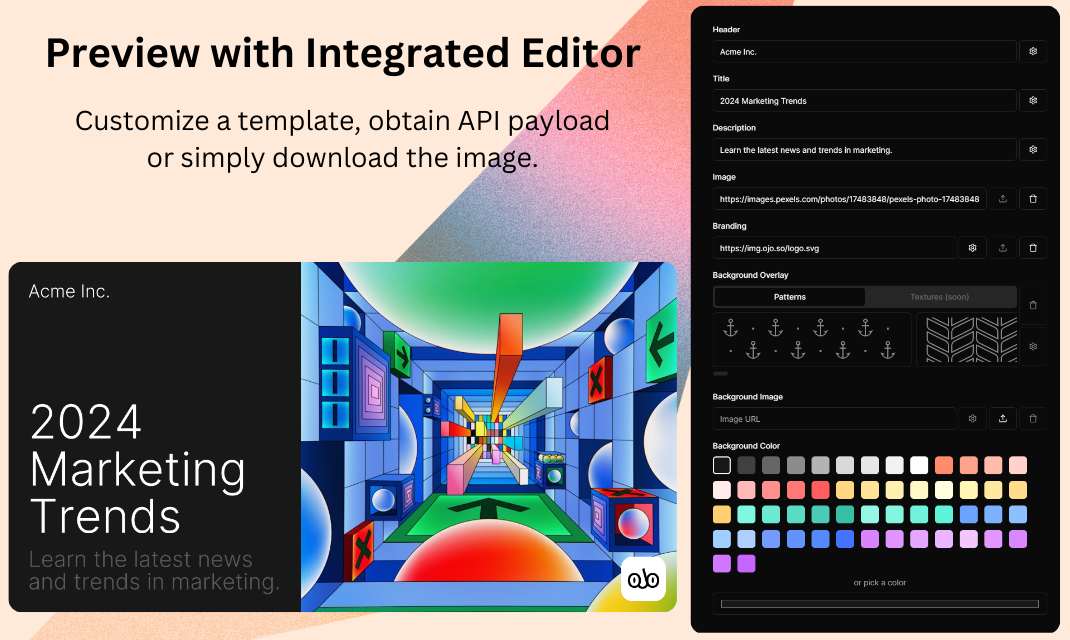
Task: Click the Header input containing Acme Inc.
Action: coord(865,52)
